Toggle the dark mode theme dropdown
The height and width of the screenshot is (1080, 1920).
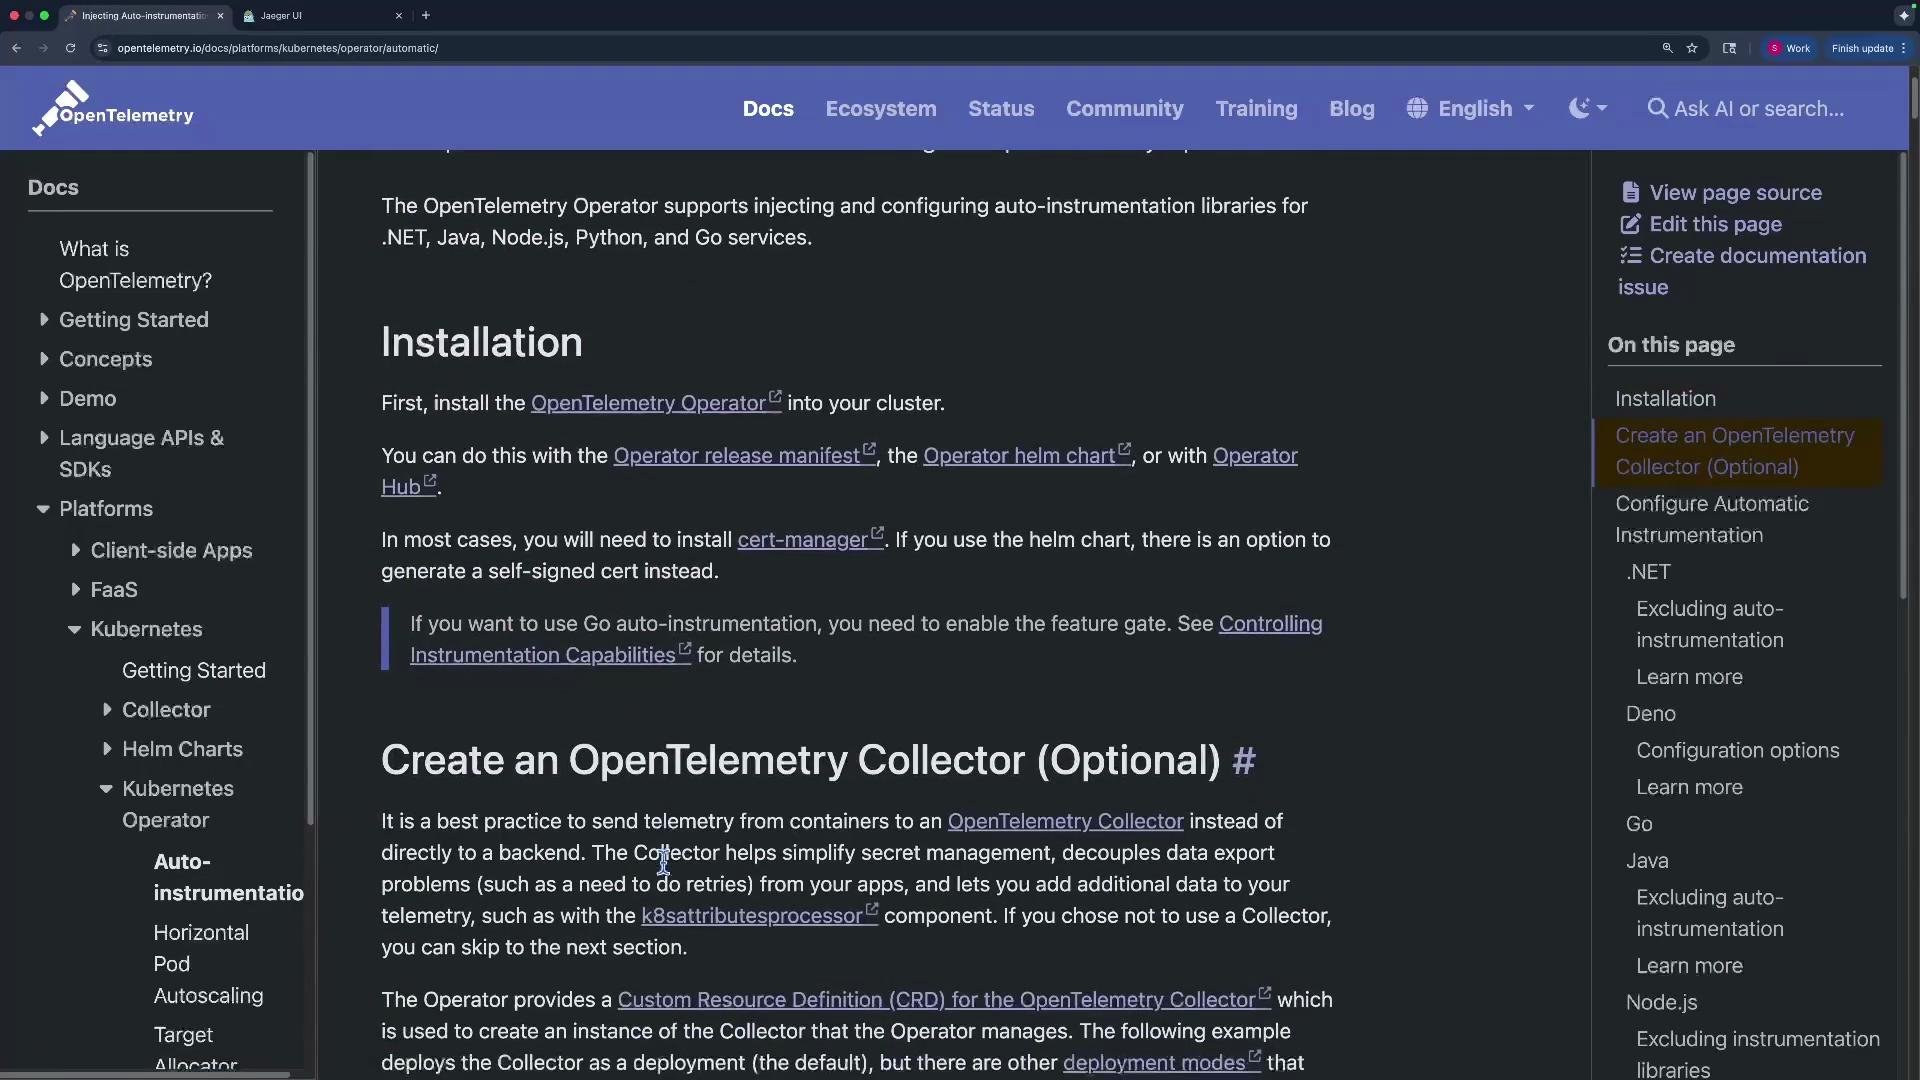1588,108
